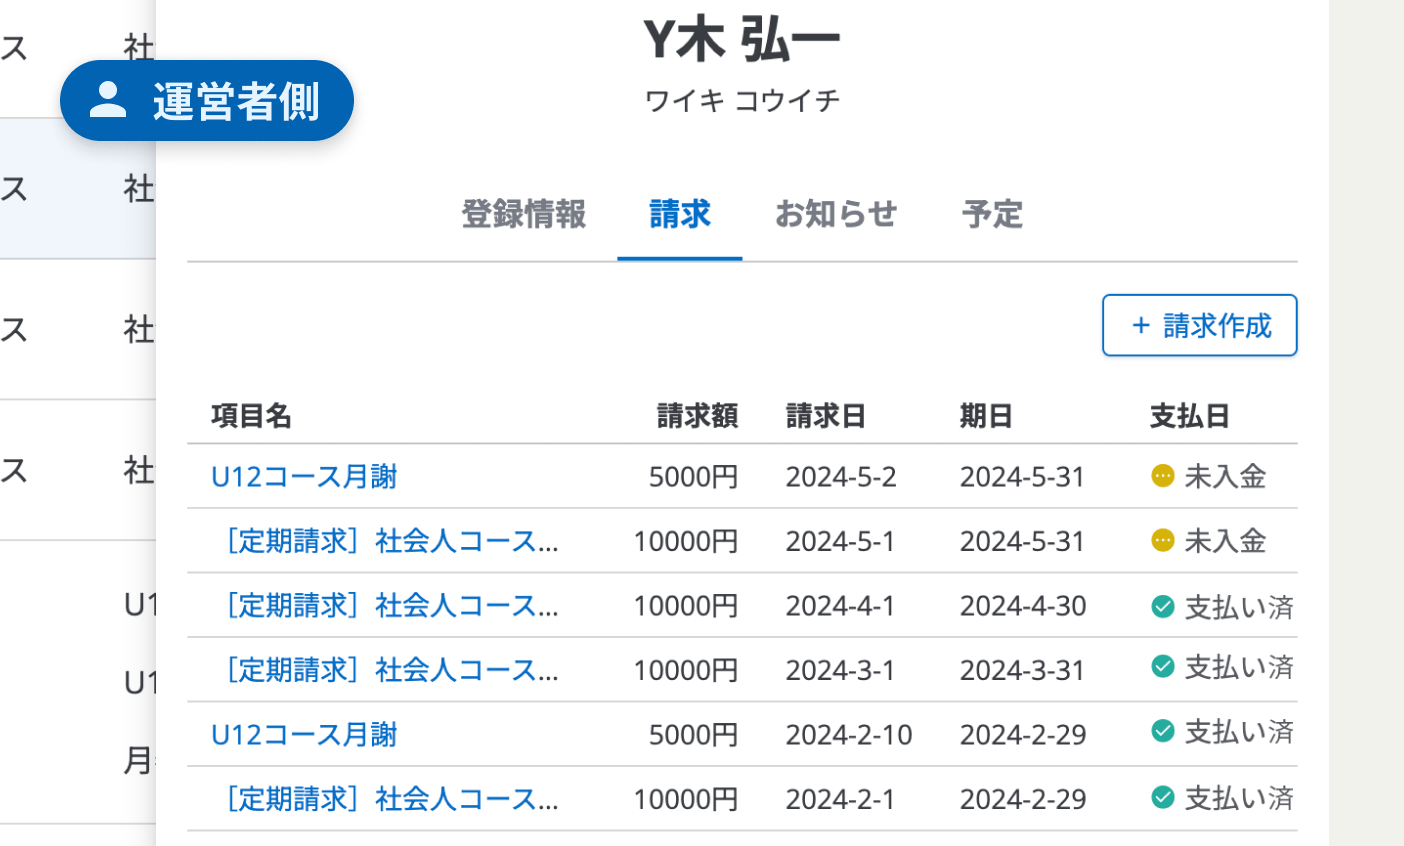
Task: Click the yellow 未入金 icon in the 2024-5-1 row
Action: [x=1162, y=541]
